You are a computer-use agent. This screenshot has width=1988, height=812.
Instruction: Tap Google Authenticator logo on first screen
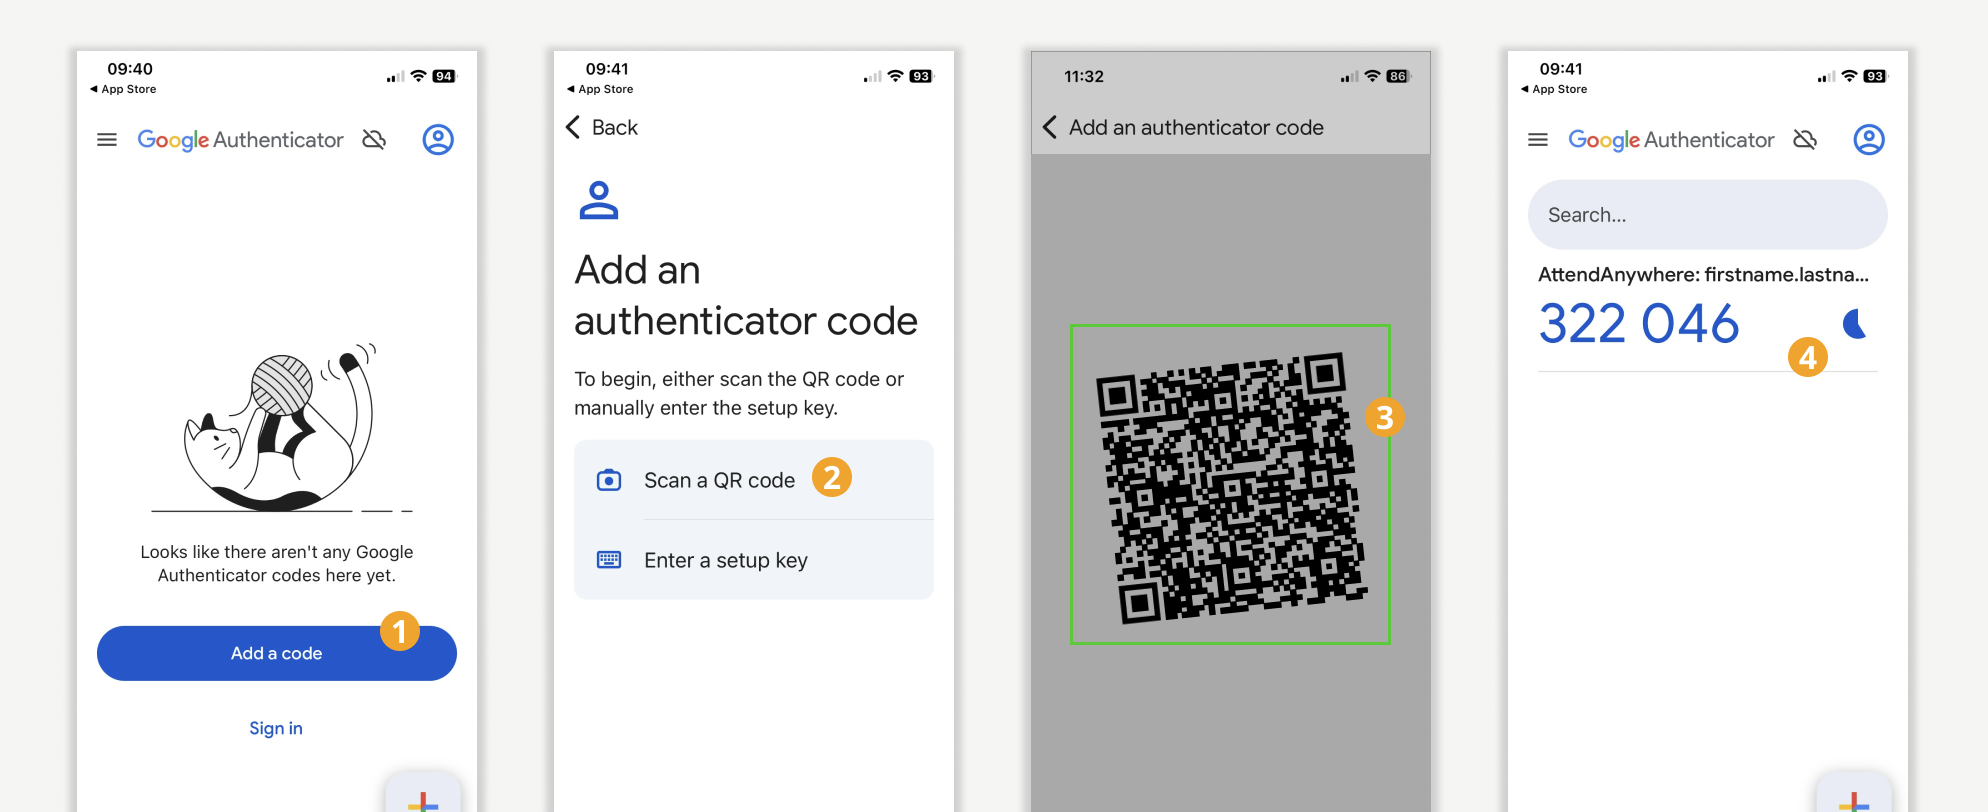click(x=240, y=140)
